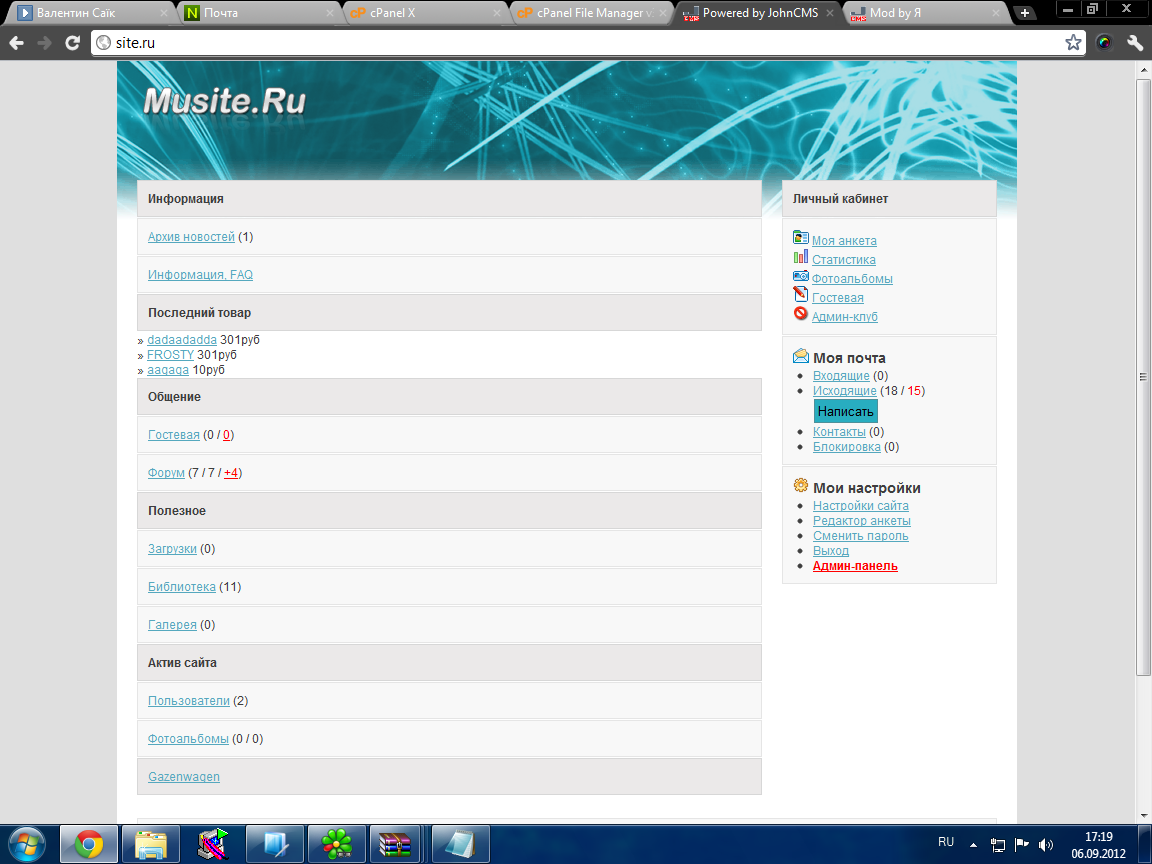
Task: Click the page vertical scrollbar
Action: pos(1143,376)
